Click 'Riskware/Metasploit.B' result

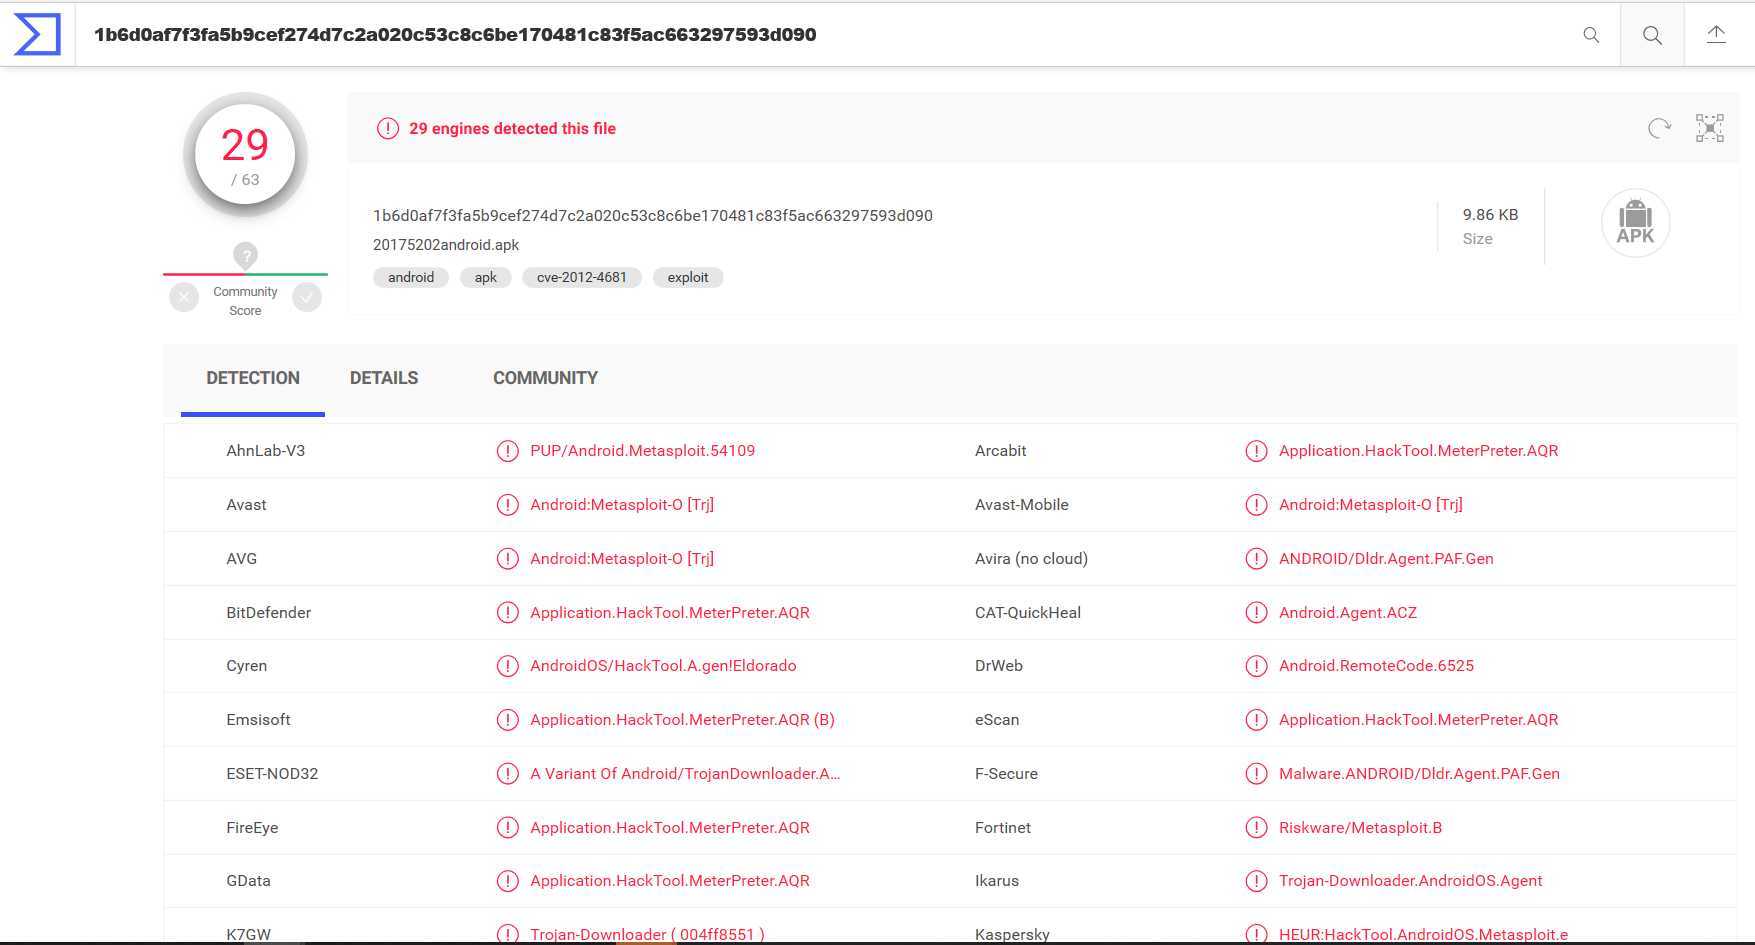point(1360,828)
